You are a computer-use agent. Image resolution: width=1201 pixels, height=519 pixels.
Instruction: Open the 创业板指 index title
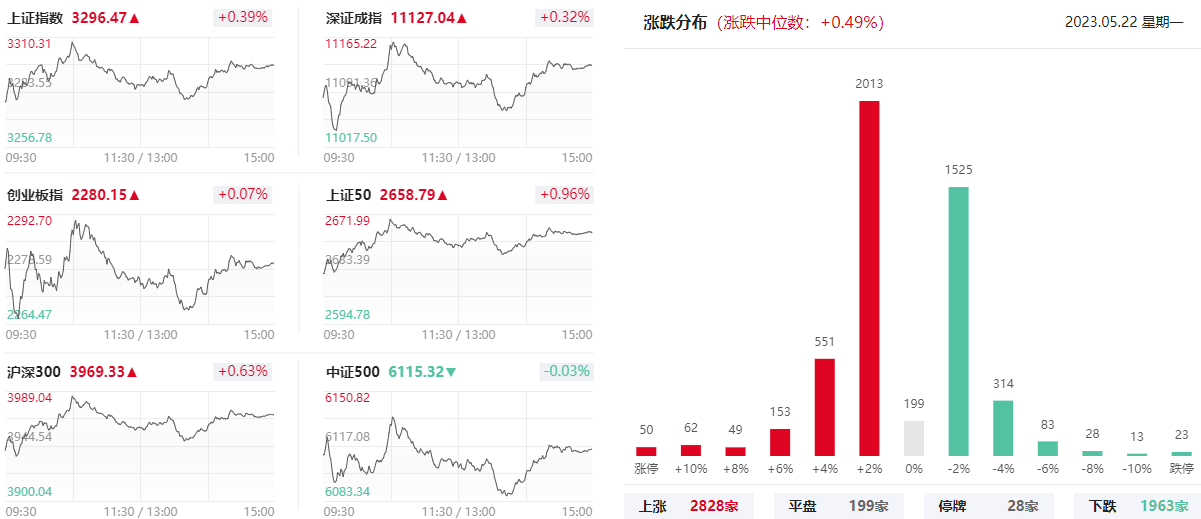click(x=35, y=195)
